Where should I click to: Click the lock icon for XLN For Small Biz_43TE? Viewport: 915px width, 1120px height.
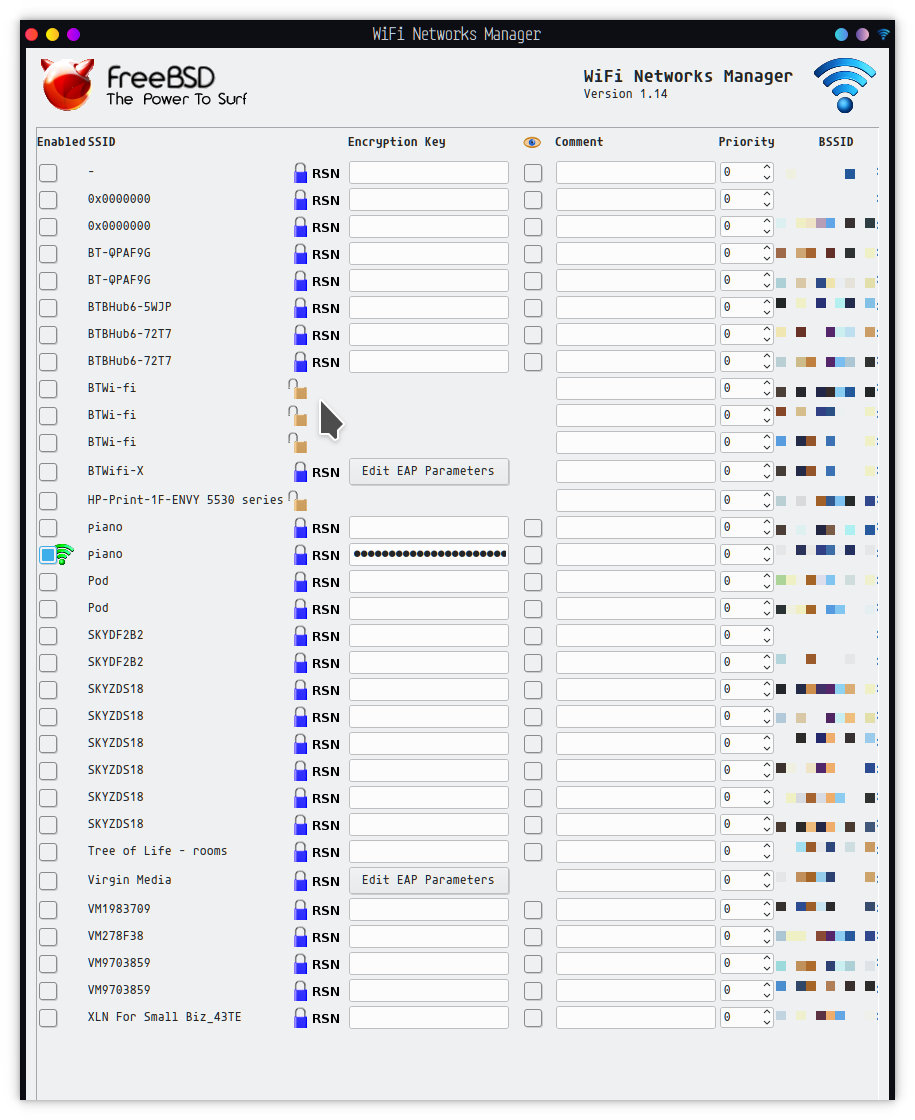300,1018
